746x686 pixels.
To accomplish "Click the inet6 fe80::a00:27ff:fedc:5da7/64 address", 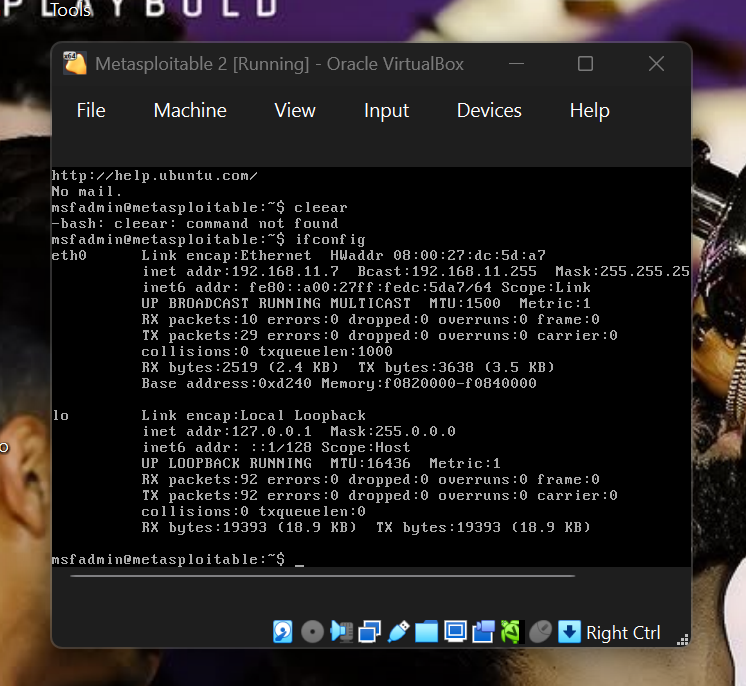I will coord(317,287).
